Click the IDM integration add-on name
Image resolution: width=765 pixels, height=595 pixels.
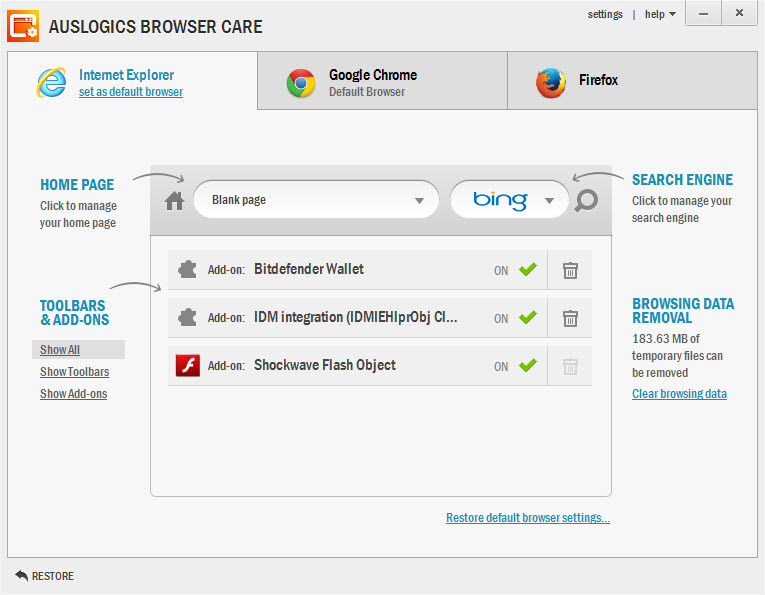click(x=356, y=317)
